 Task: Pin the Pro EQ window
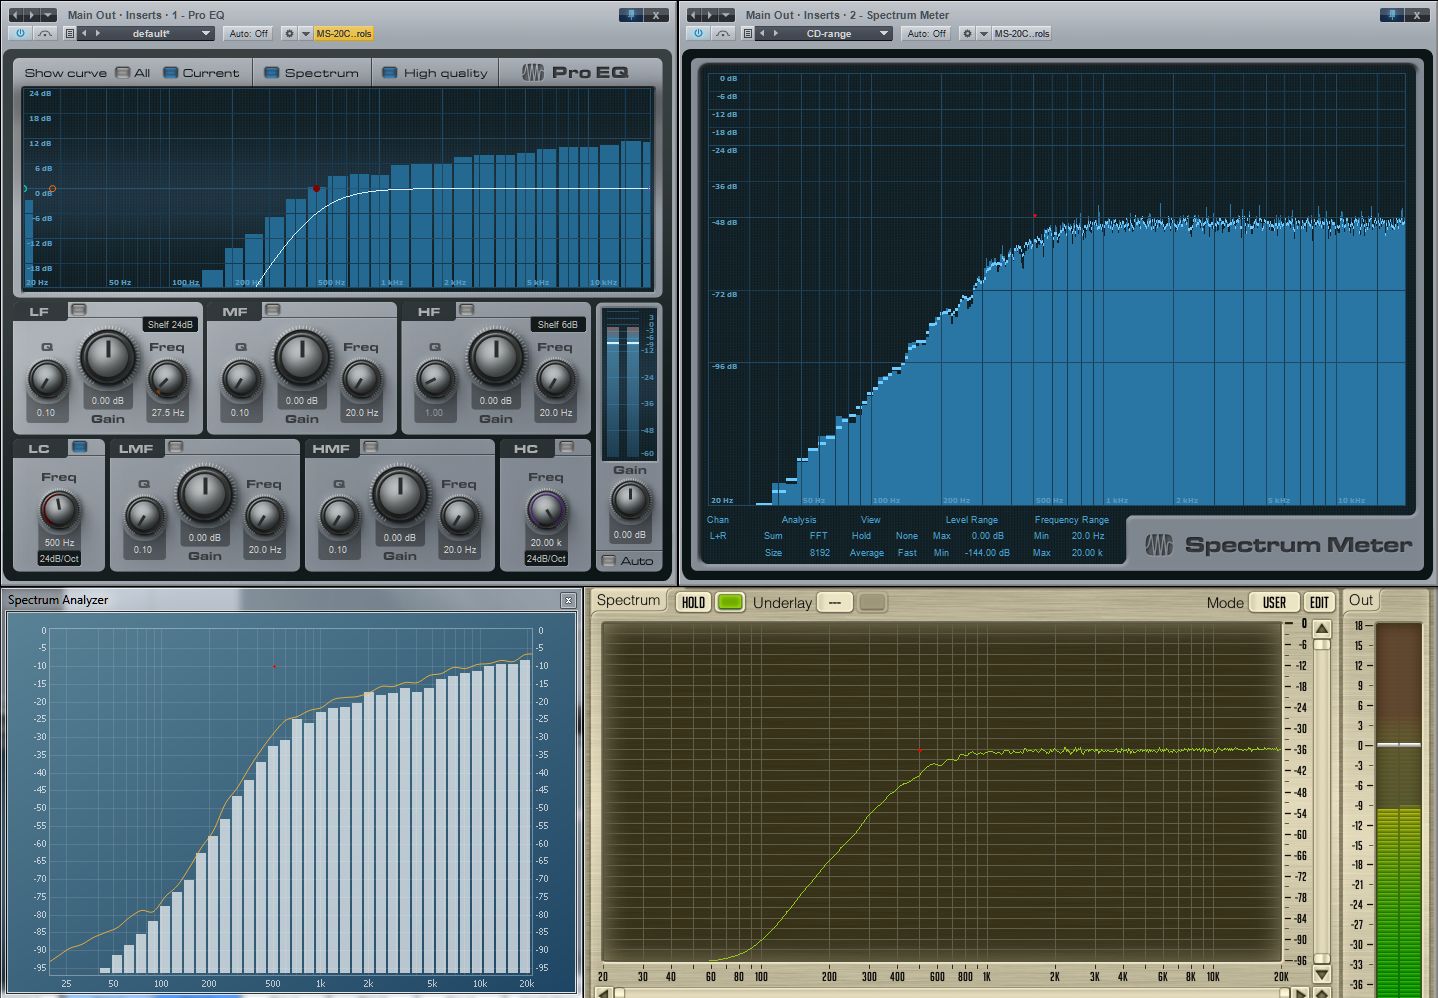pyautogui.click(x=631, y=15)
